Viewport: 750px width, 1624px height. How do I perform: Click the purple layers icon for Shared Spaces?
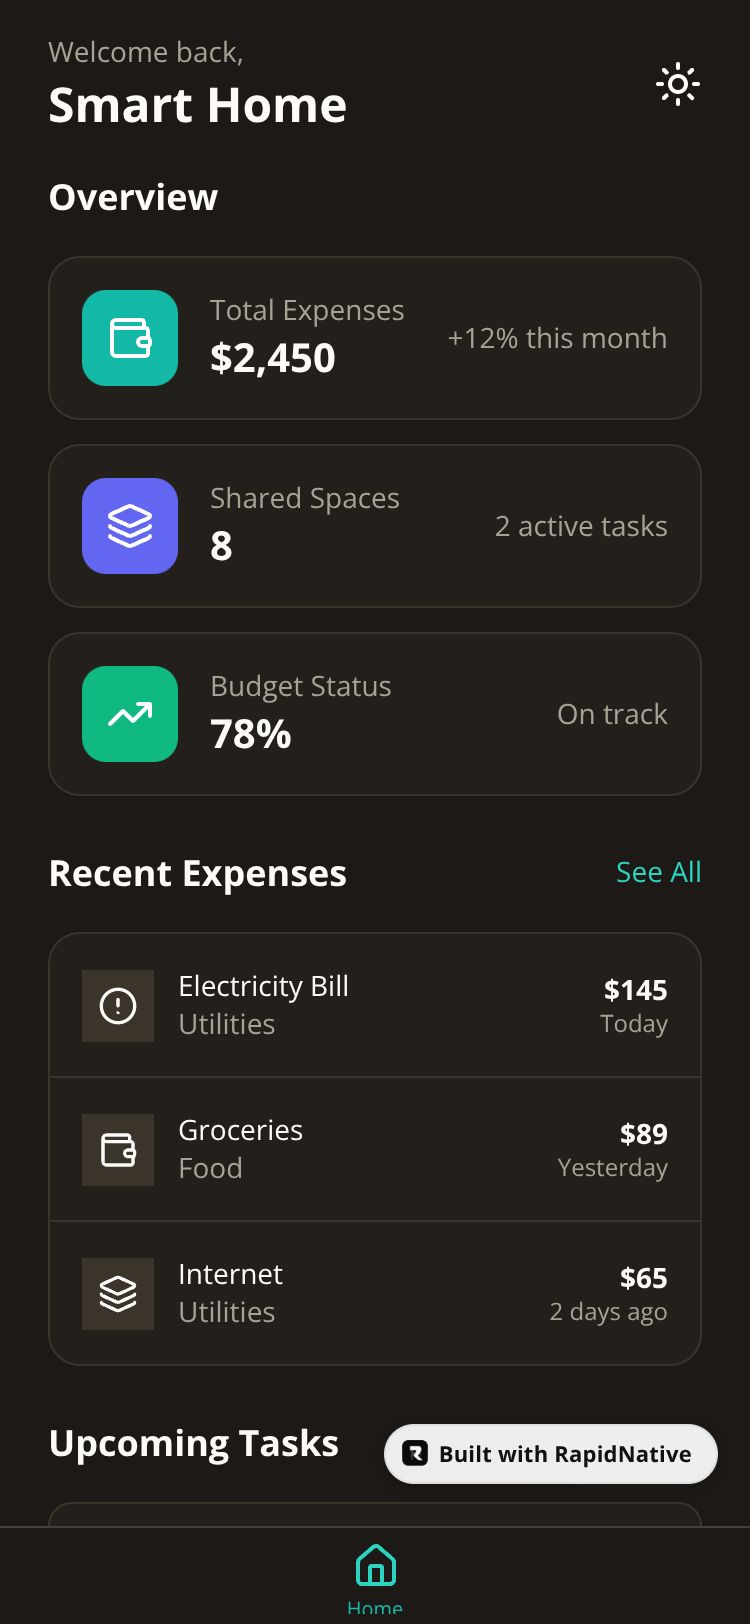[x=130, y=526]
